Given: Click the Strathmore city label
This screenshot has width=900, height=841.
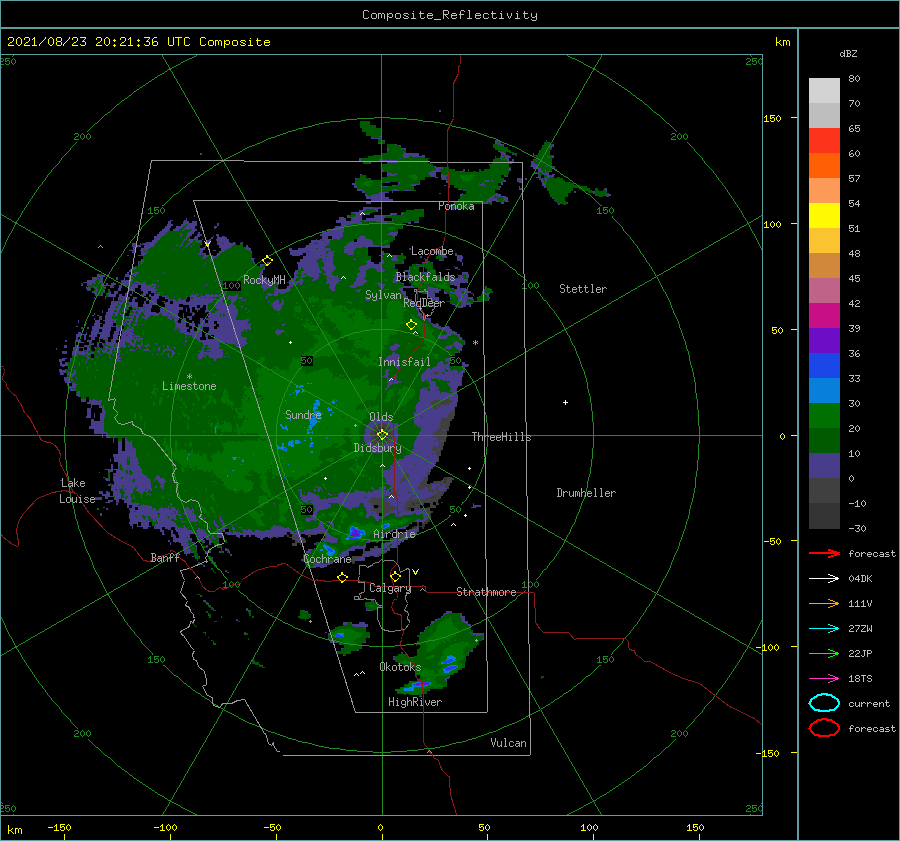Looking at the screenshot, I should coord(486,592).
